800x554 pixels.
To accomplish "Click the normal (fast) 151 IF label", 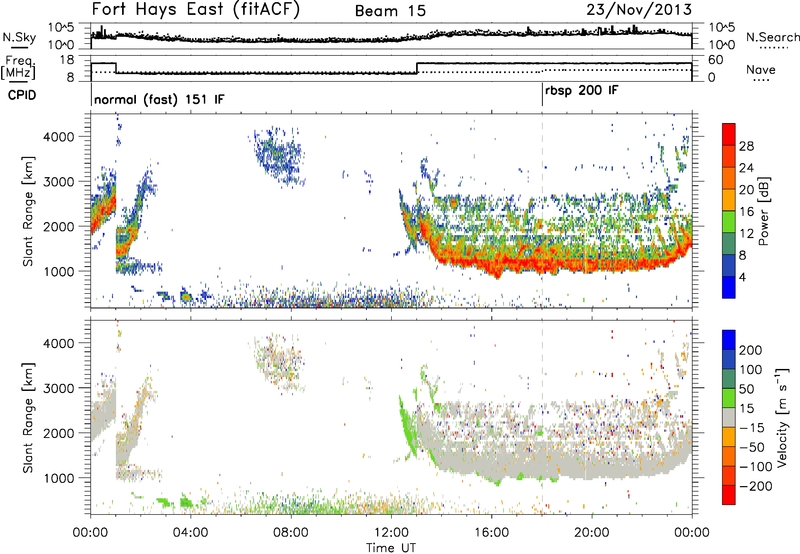I will pos(159,99).
